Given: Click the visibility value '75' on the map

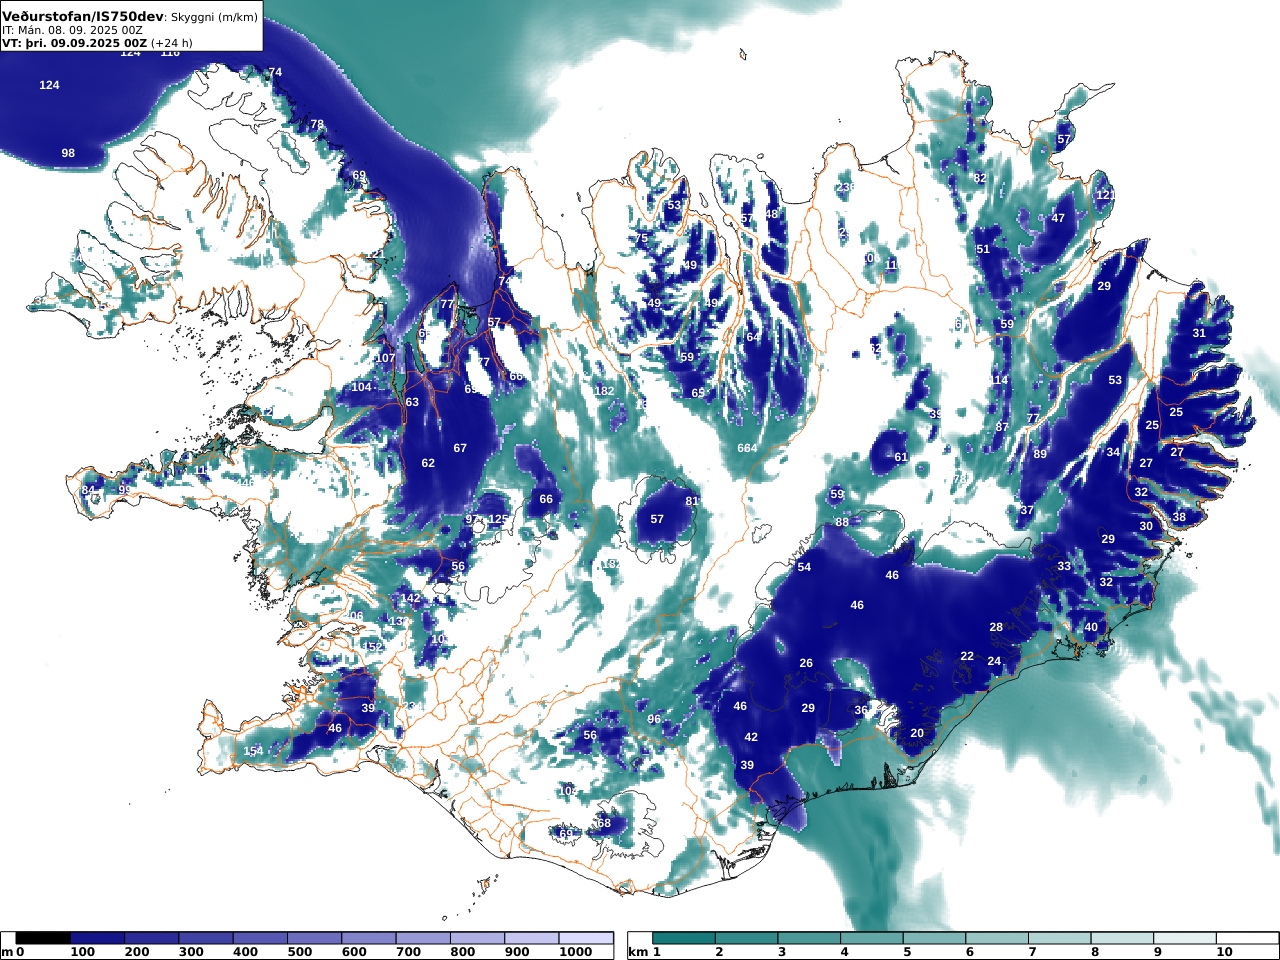Looking at the screenshot, I should (643, 238).
